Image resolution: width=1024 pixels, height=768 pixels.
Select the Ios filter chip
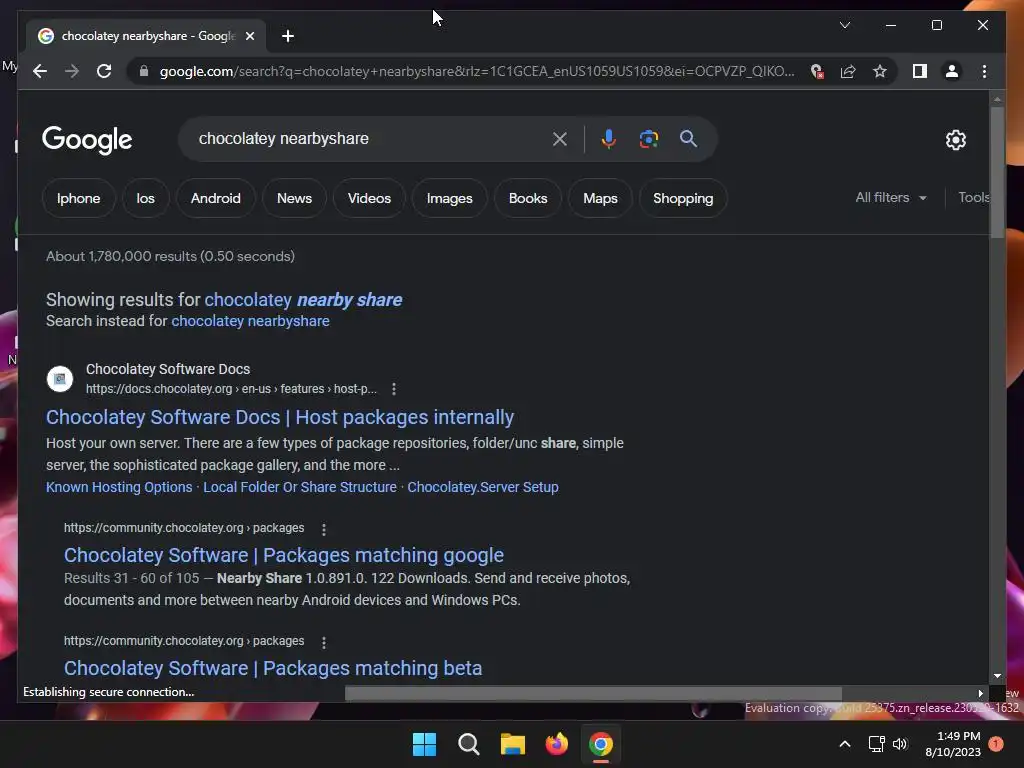click(x=145, y=199)
